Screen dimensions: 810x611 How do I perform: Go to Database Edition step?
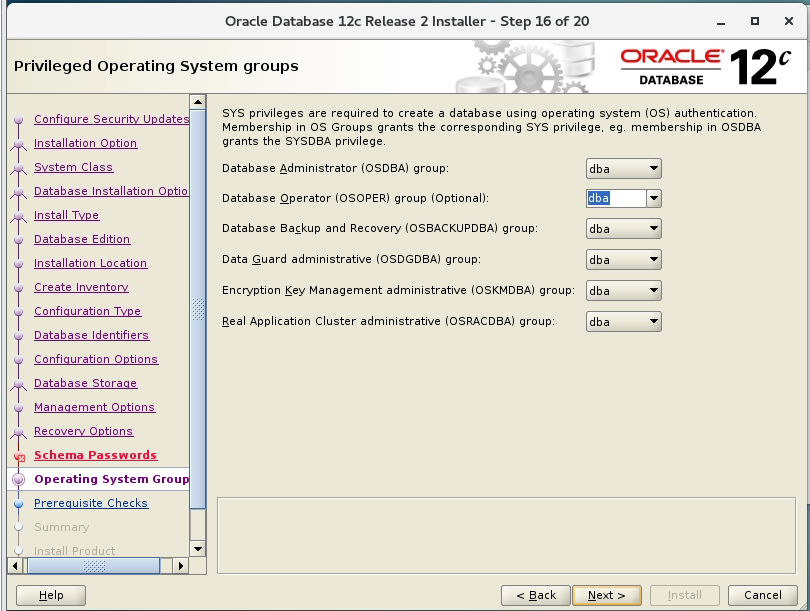tap(82, 239)
